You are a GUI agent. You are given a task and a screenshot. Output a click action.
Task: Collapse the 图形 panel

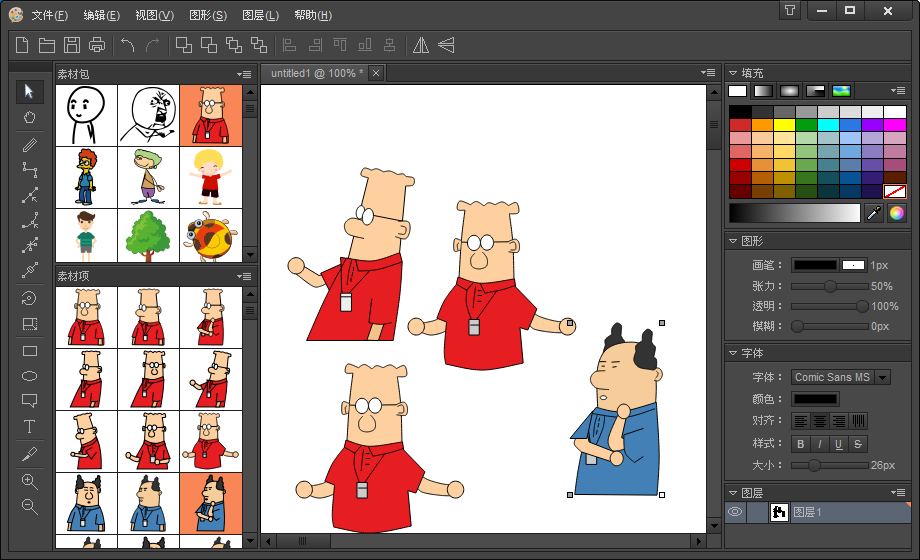coord(733,241)
